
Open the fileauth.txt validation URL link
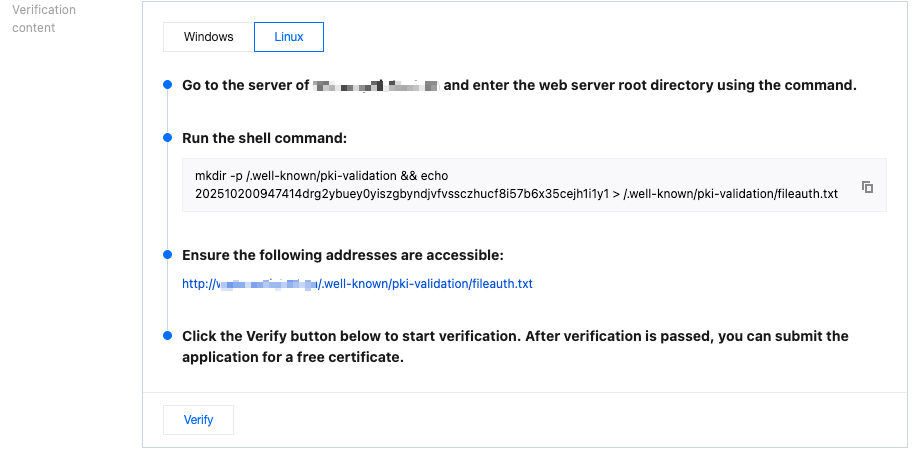pos(357,284)
